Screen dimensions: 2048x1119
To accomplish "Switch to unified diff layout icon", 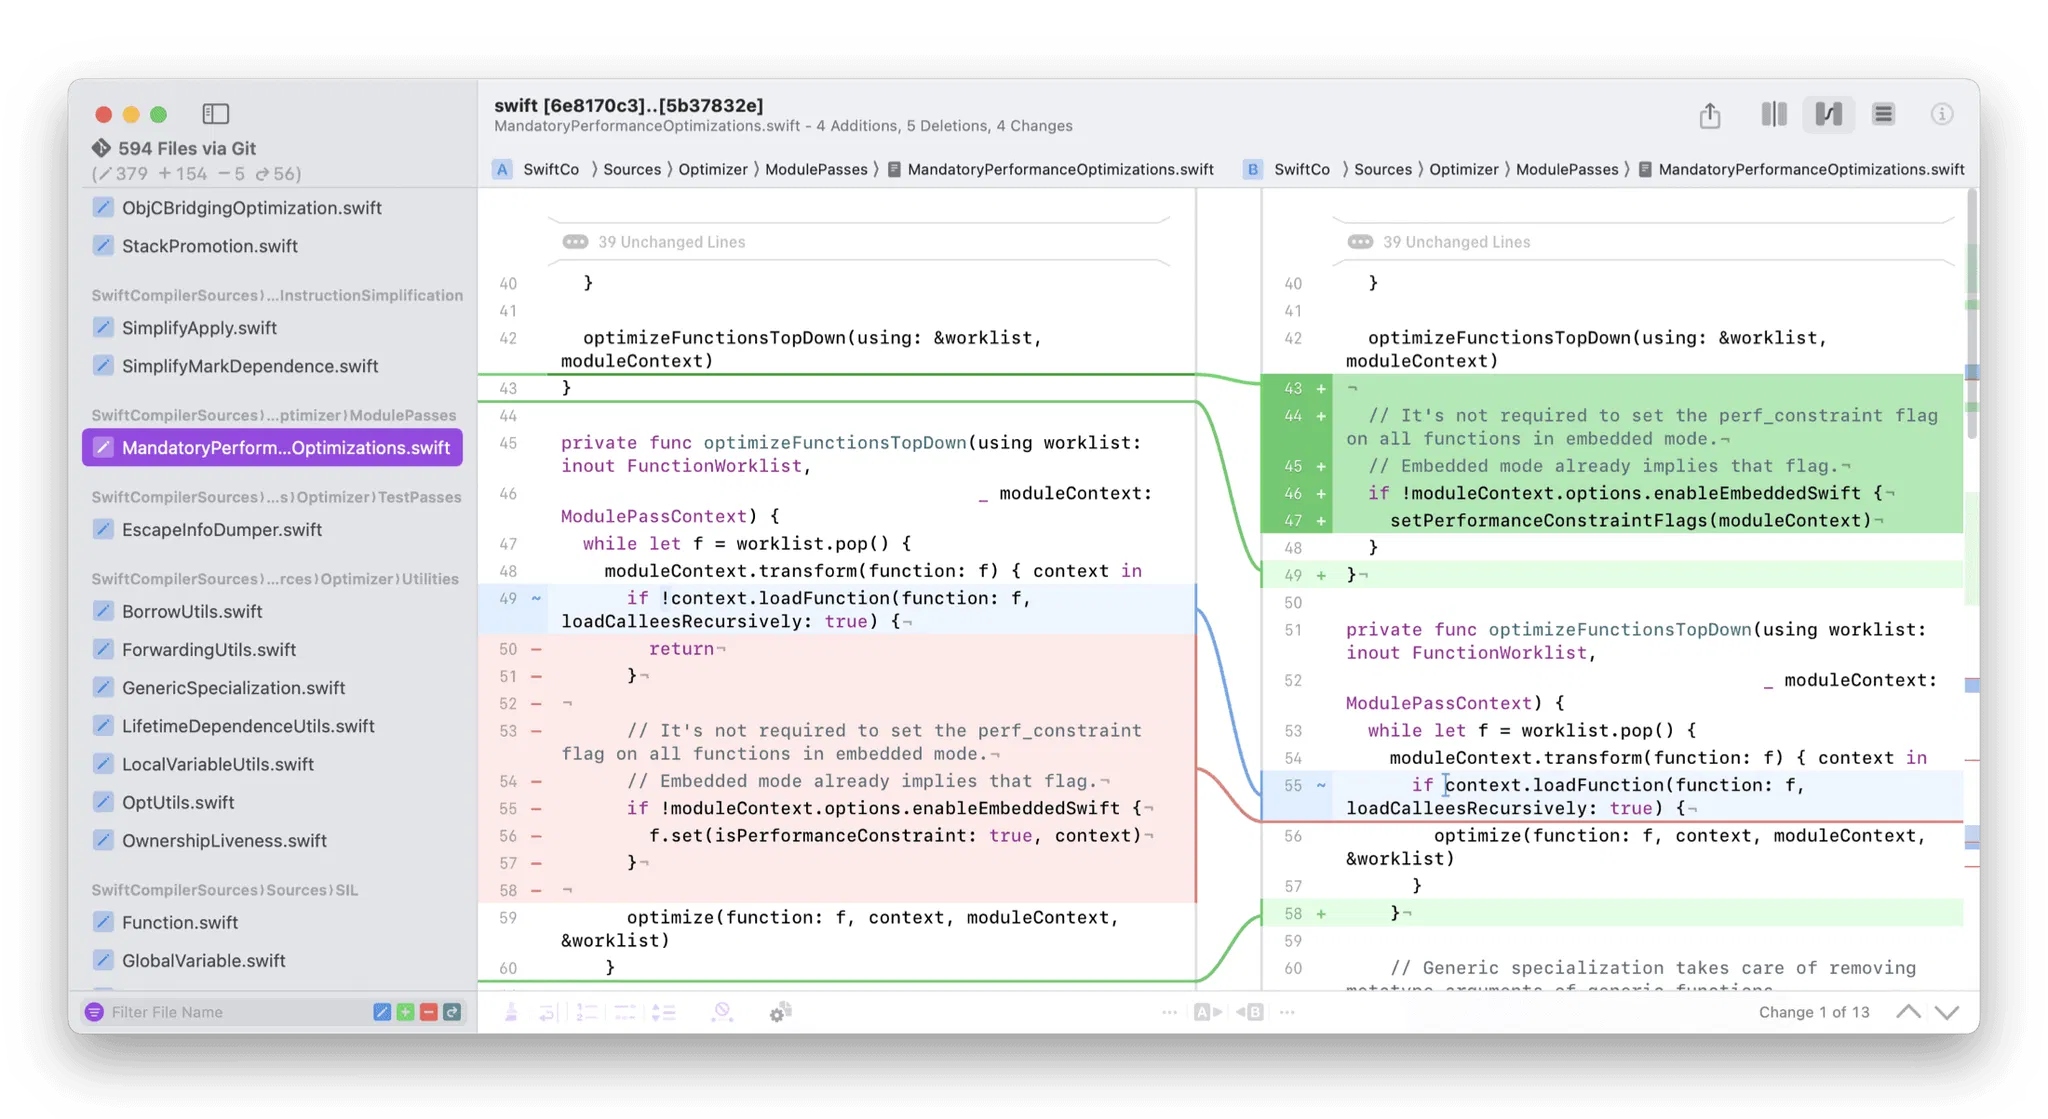I will (1883, 115).
